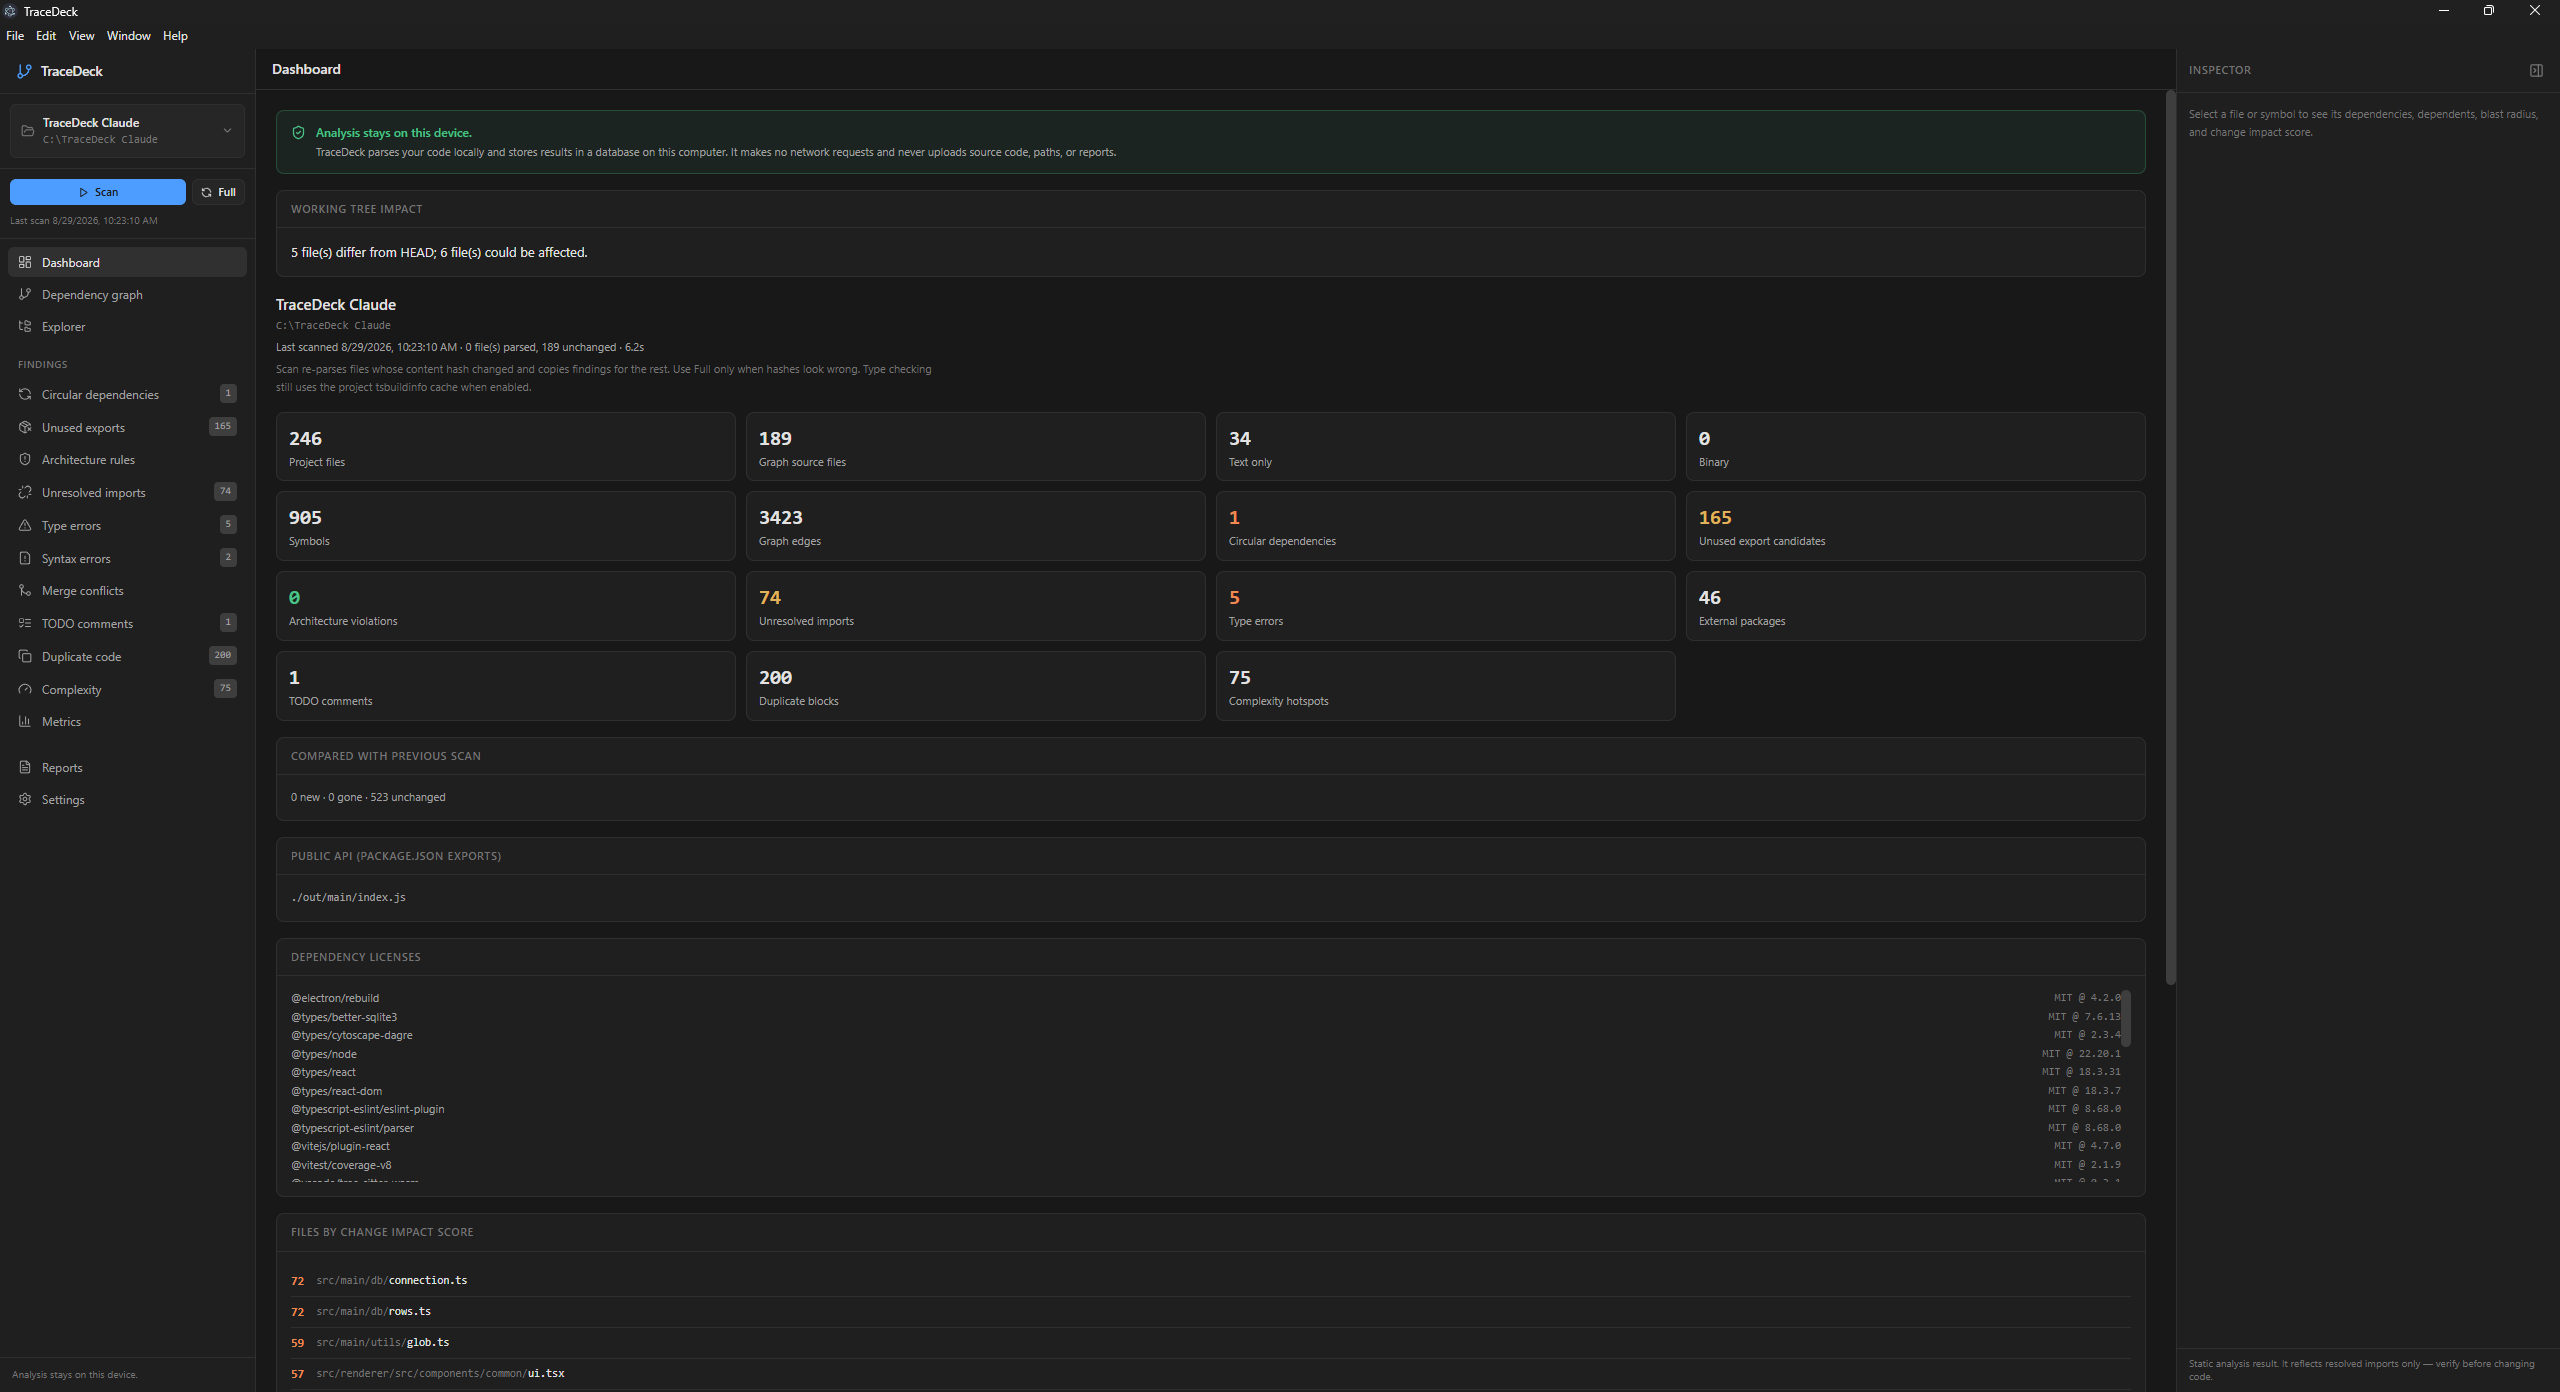This screenshot has height=1392, width=2560.
Task: Open the TraceDeck Claude project dropdown
Action: tap(127, 131)
